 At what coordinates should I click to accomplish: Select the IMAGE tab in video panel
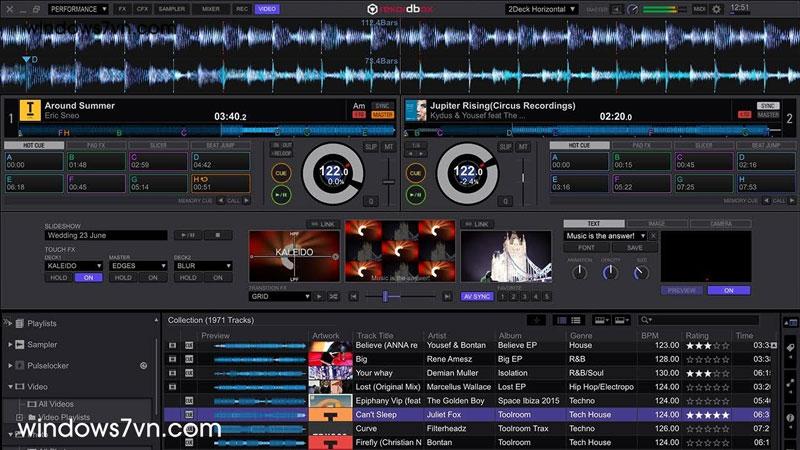point(657,223)
